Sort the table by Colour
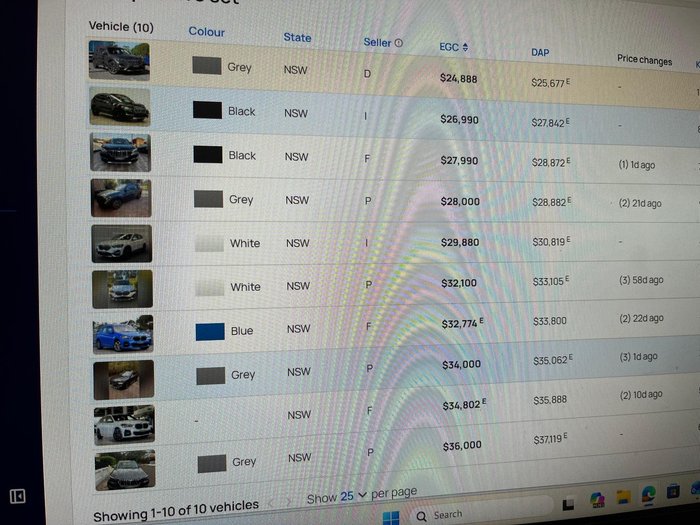 (x=206, y=32)
